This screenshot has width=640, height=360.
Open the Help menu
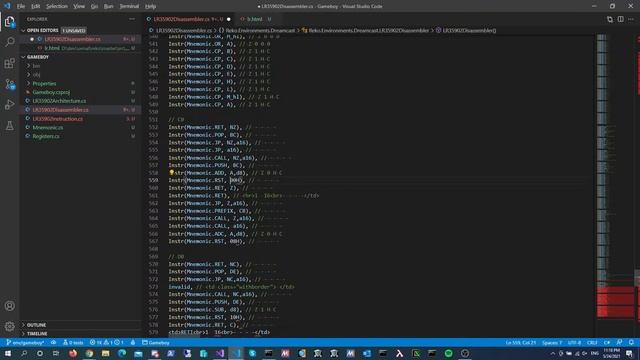click(x=151, y=7)
